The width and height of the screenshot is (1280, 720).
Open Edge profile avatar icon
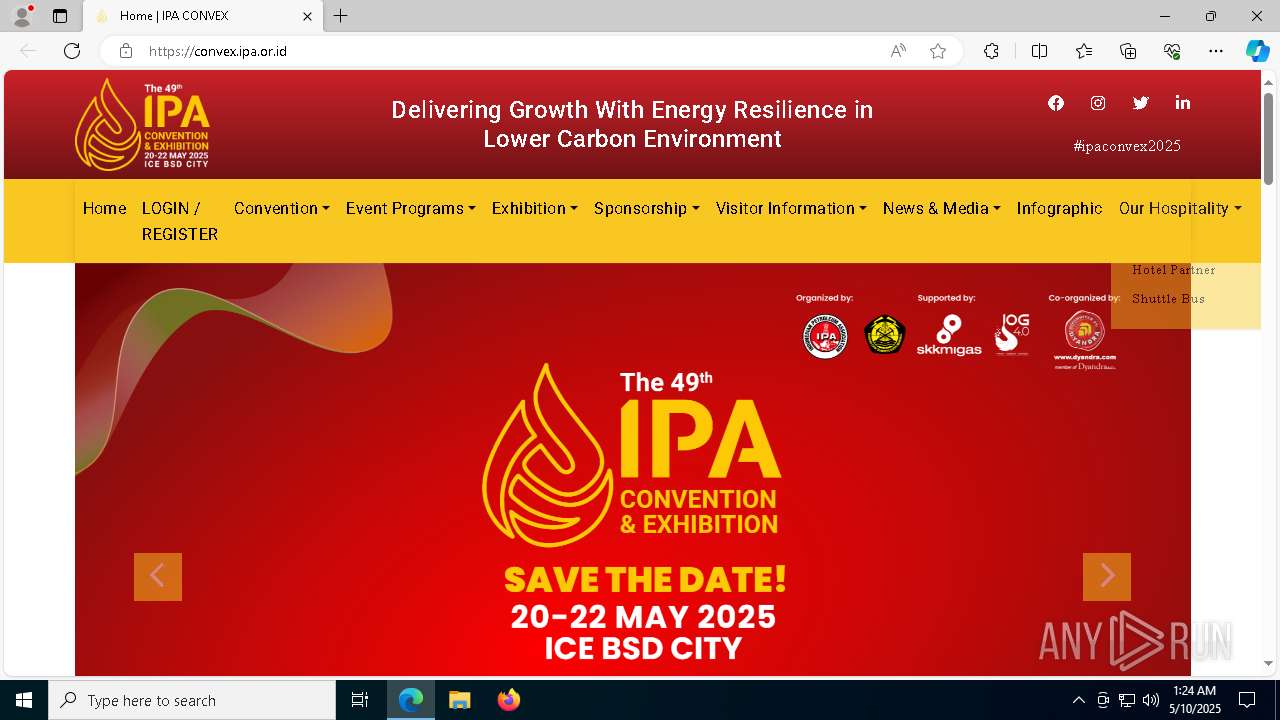click(x=22, y=16)
